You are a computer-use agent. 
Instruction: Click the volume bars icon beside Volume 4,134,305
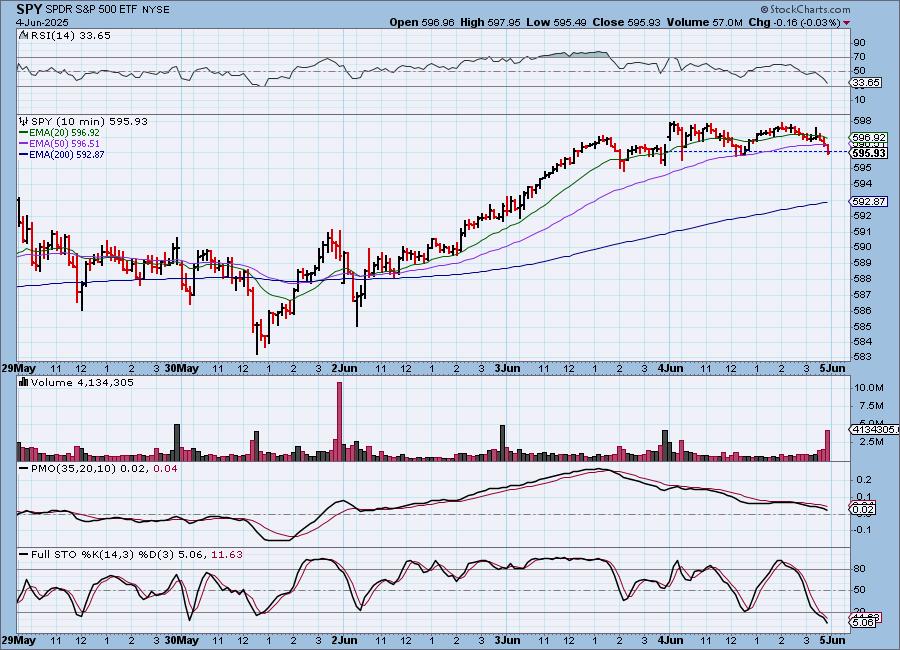[x=24, y=382]
